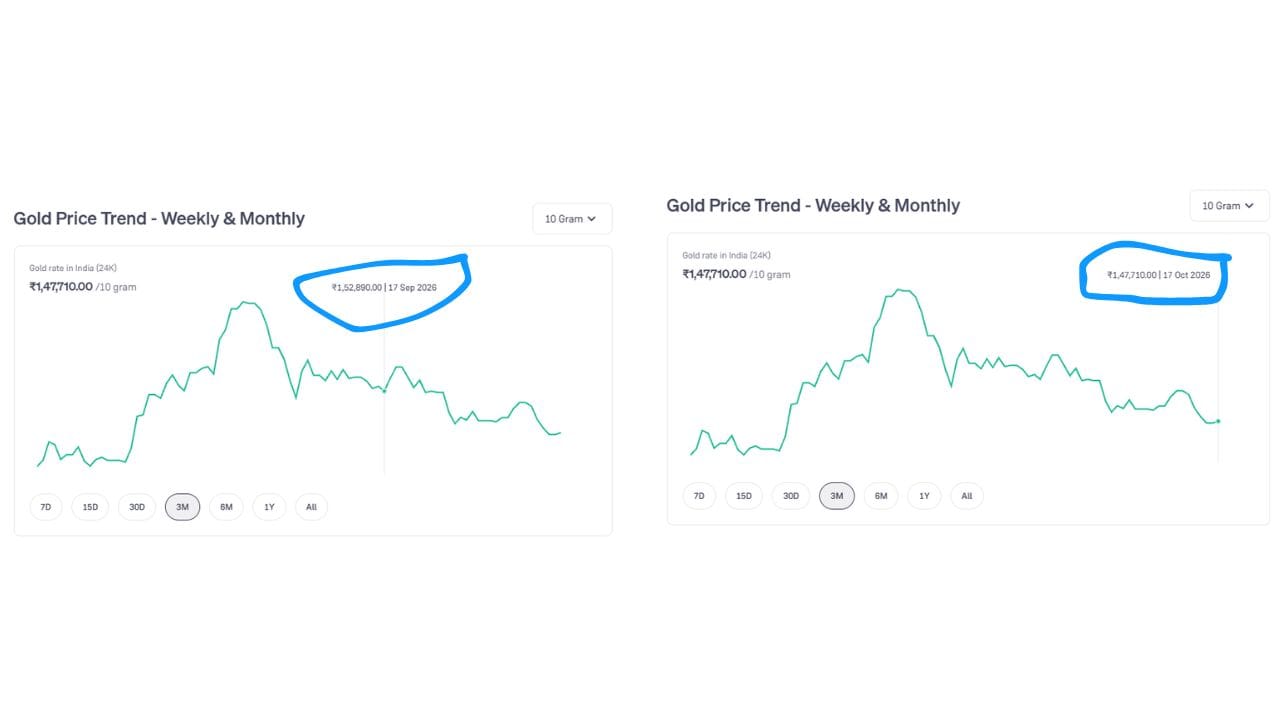The height and width of the screenshot is (720, 1280).
Task: Open 10 Gram dropdown above the 17 Oct chart
Action: [x=1229, y=206]
